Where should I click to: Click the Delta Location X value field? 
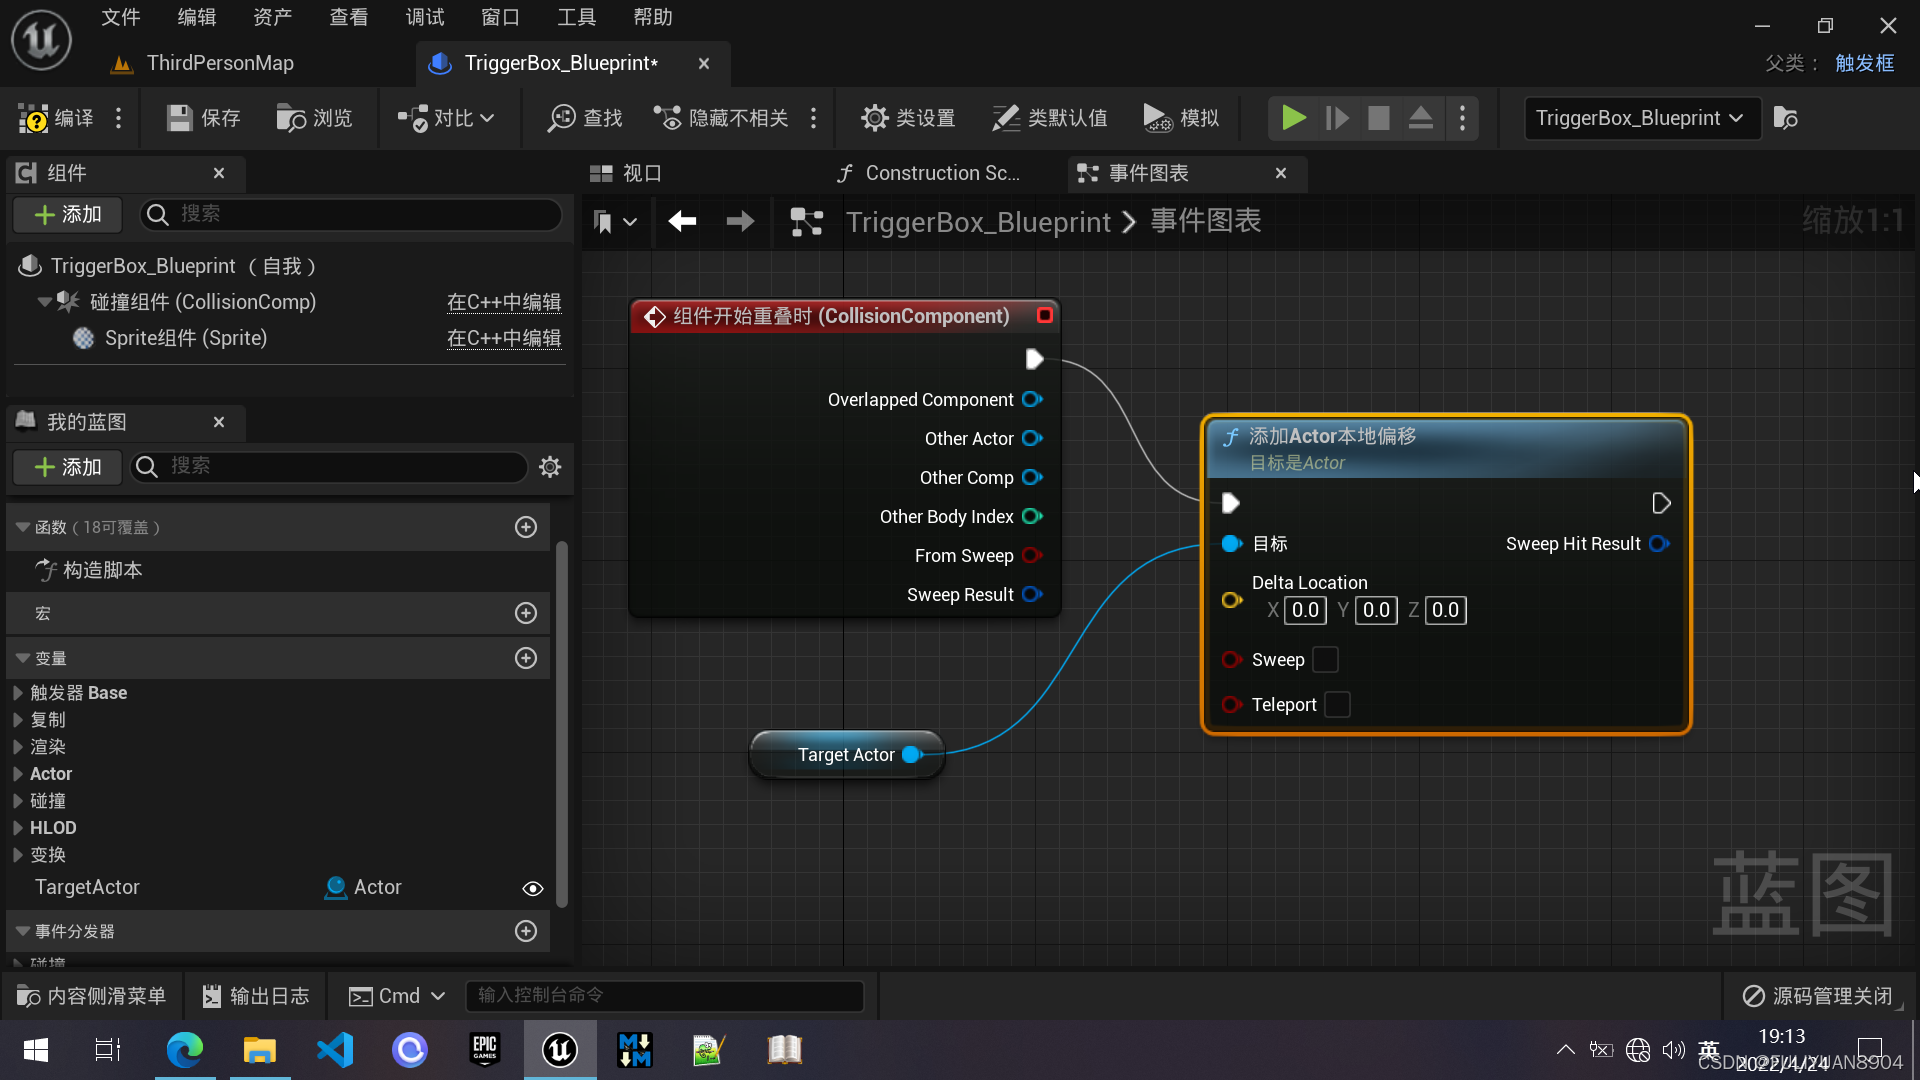coord(1305,610)
